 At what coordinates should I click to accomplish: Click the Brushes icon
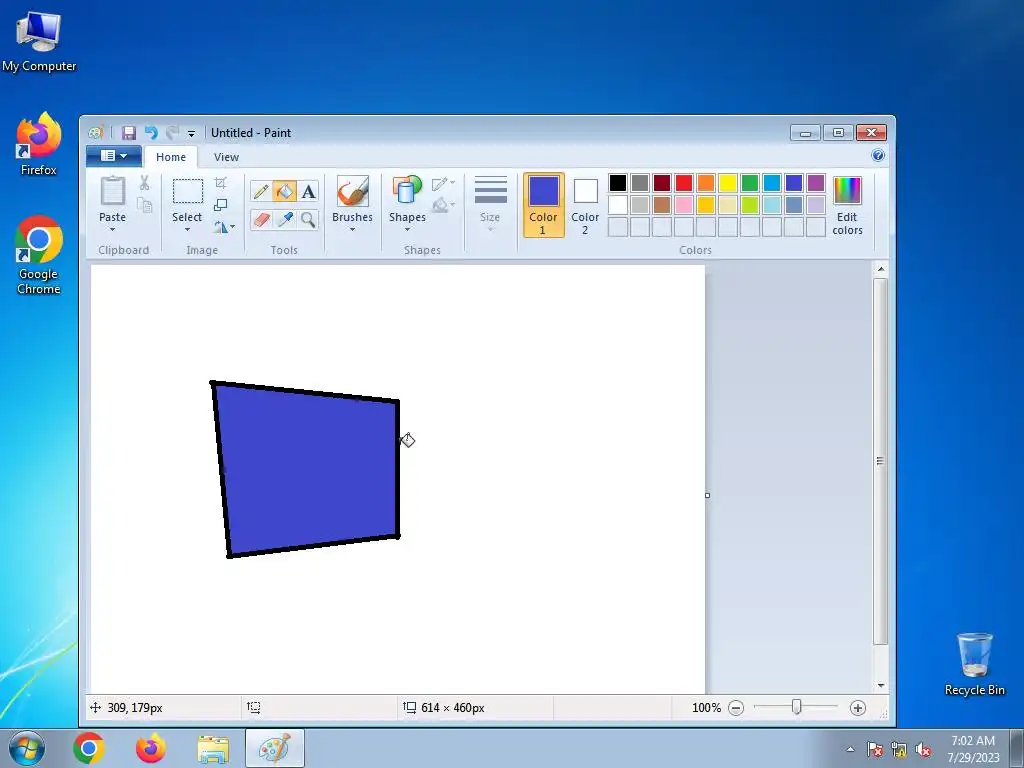353,191
